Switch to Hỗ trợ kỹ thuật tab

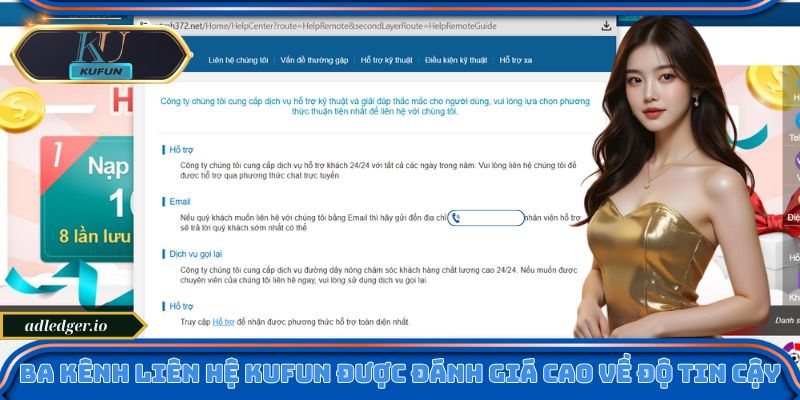tap(386, 60)
